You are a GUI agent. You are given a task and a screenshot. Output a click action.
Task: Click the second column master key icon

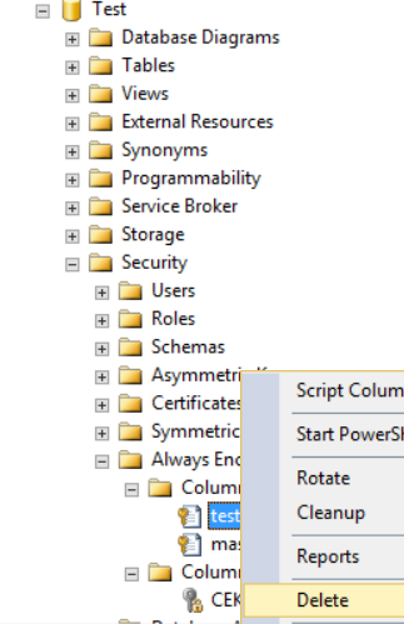[x=189, y=544]
